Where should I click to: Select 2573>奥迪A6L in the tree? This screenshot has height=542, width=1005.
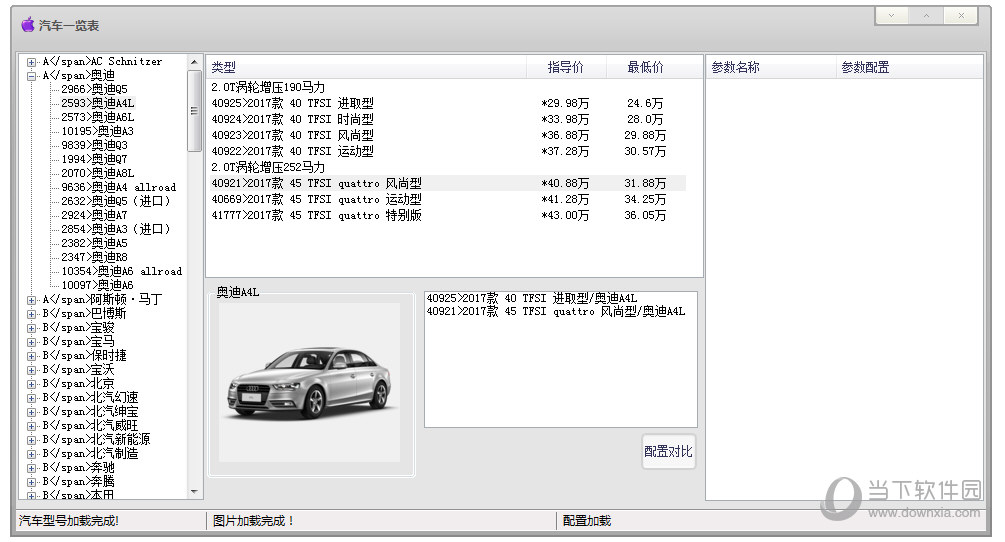pos(97,117)
